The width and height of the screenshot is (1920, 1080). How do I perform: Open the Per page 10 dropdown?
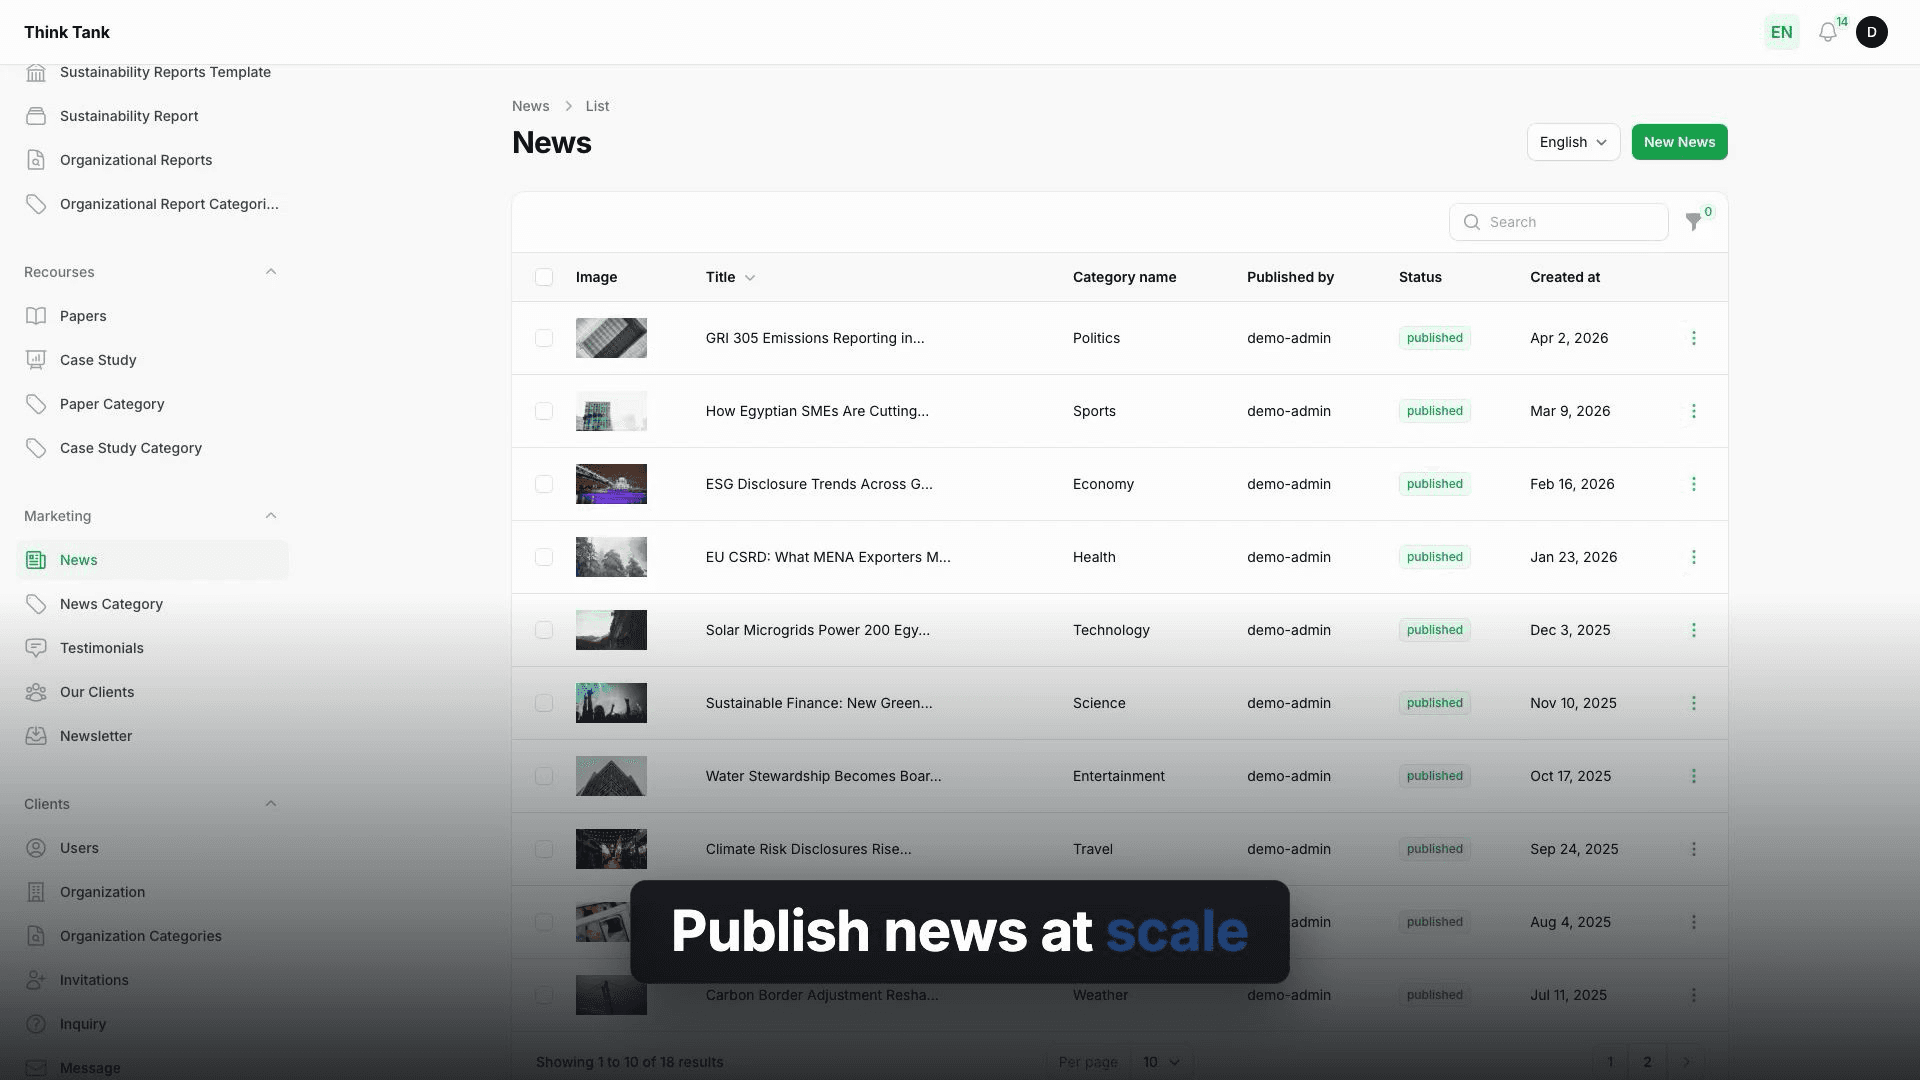click(1161, 1062)
